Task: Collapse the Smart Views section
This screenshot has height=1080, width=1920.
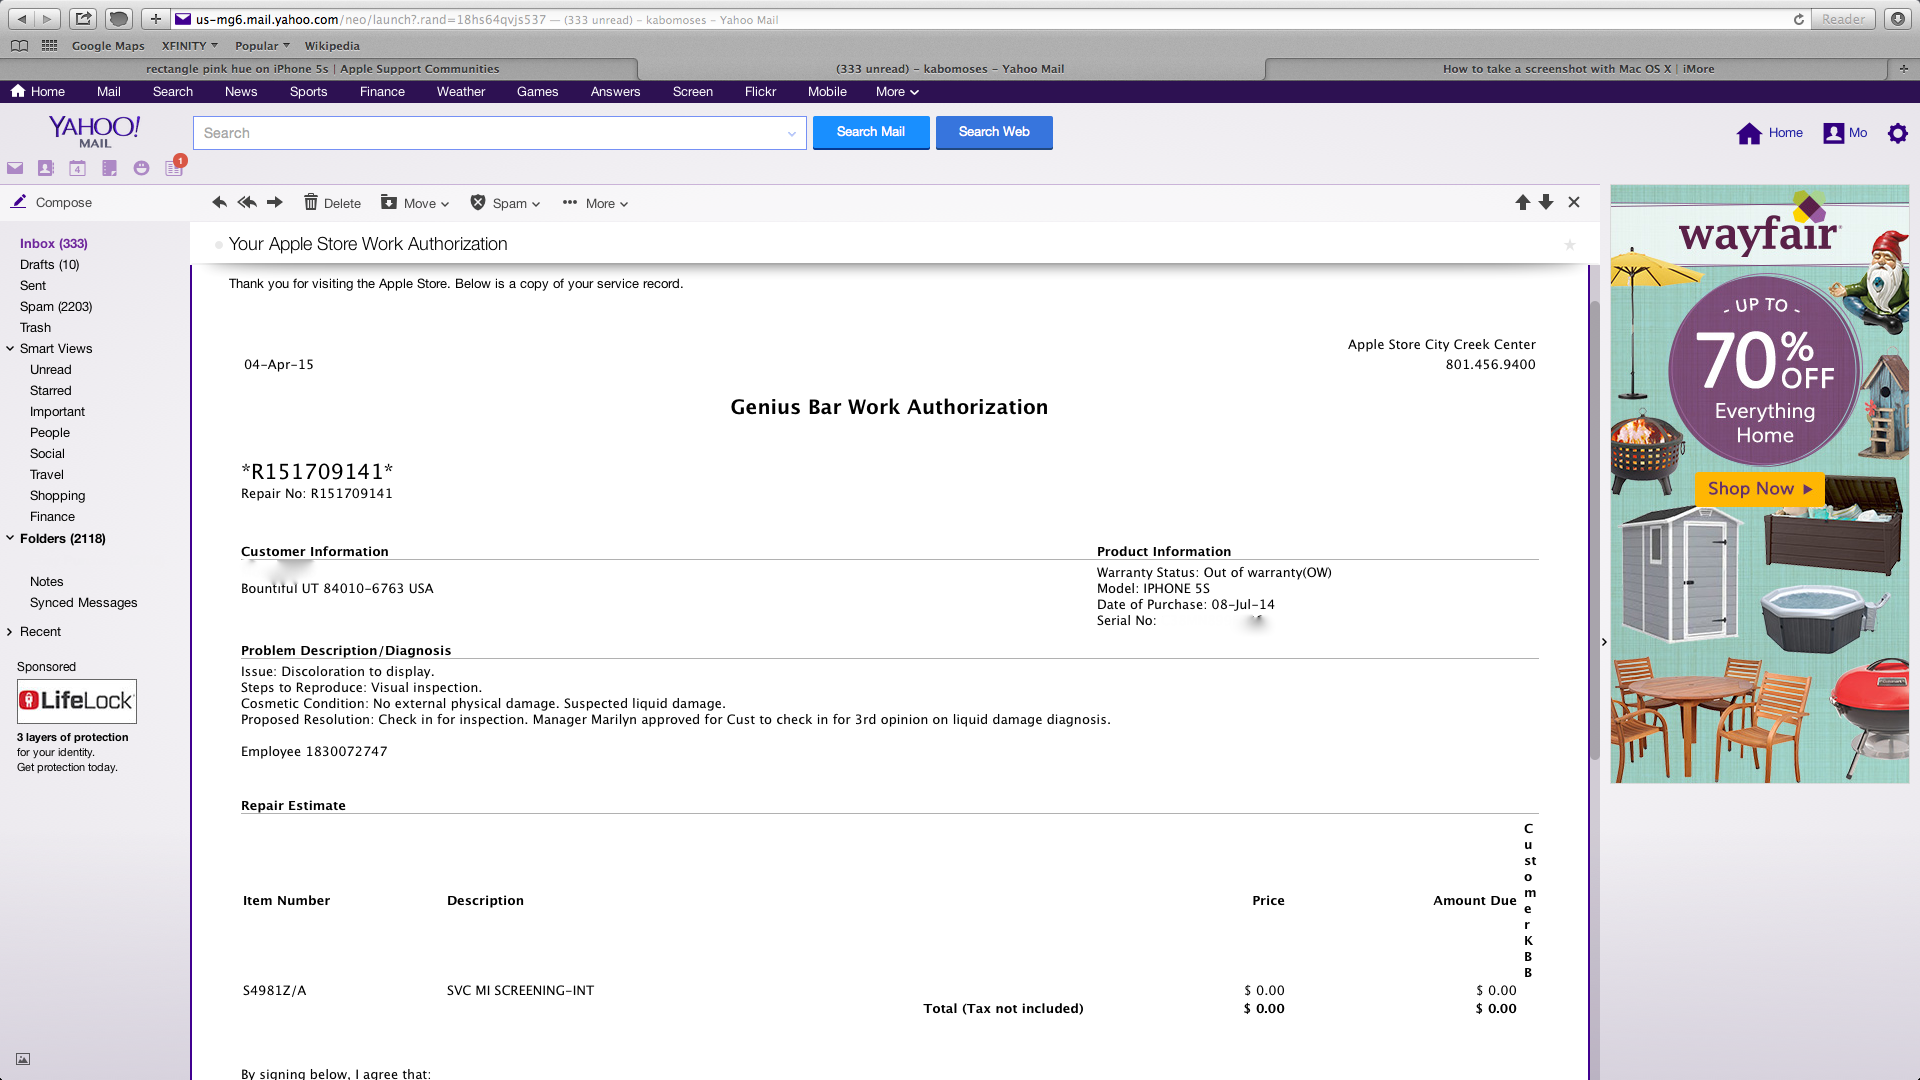Action: pyautogui.click(x=10, y=349)
